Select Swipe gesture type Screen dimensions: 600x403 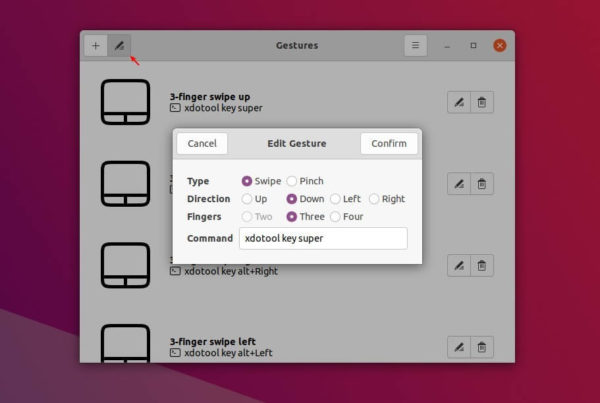(261, 181)
